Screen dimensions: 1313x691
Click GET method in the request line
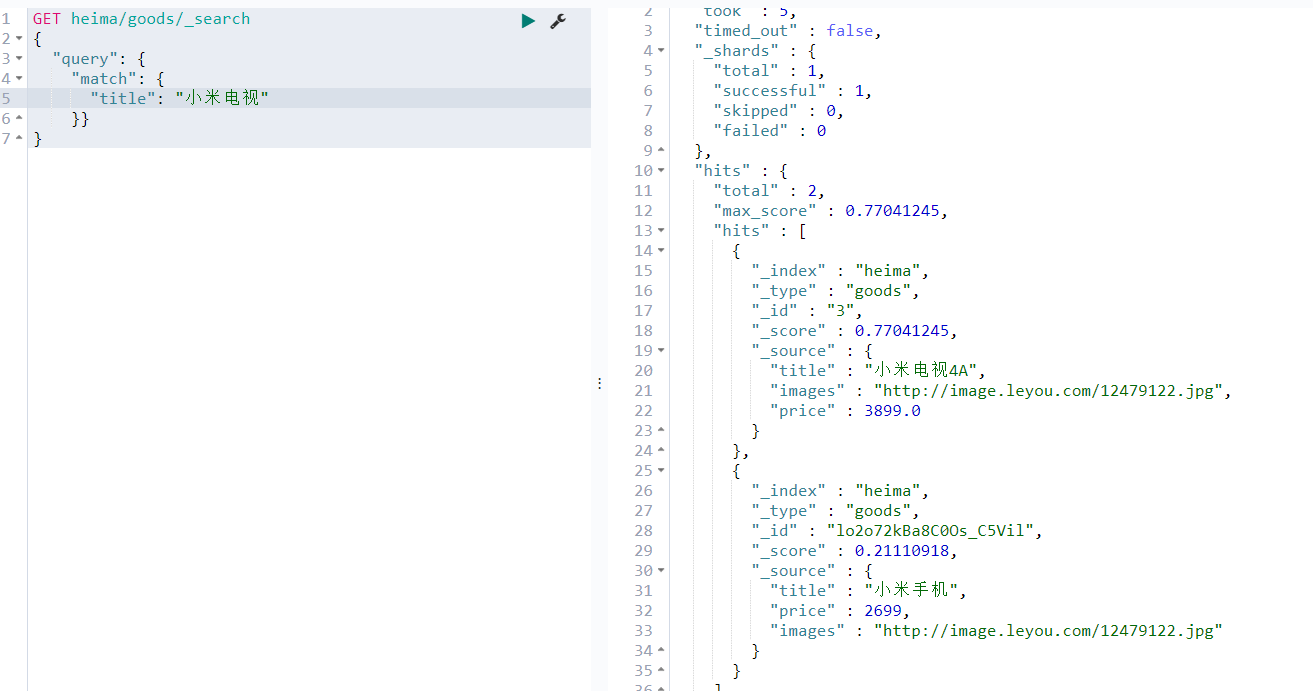[47, 18]
